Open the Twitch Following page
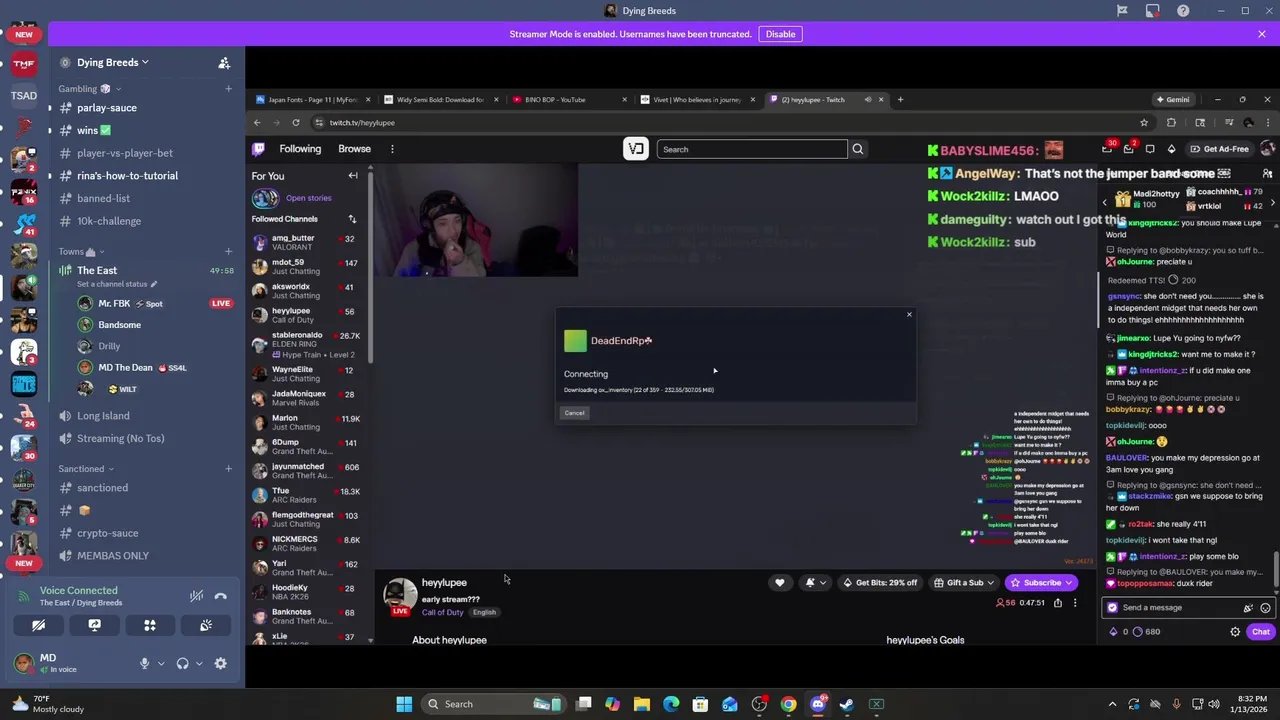1280x720 pixels. (300, 149)
